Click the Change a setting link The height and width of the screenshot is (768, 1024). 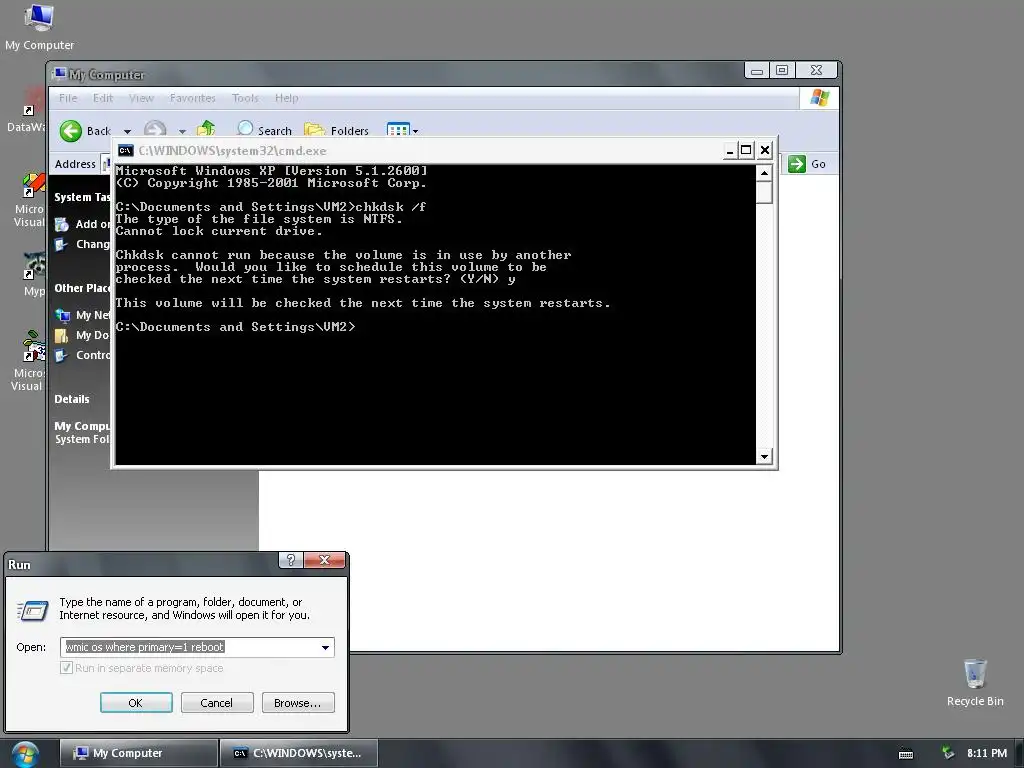tap(92, 244)
